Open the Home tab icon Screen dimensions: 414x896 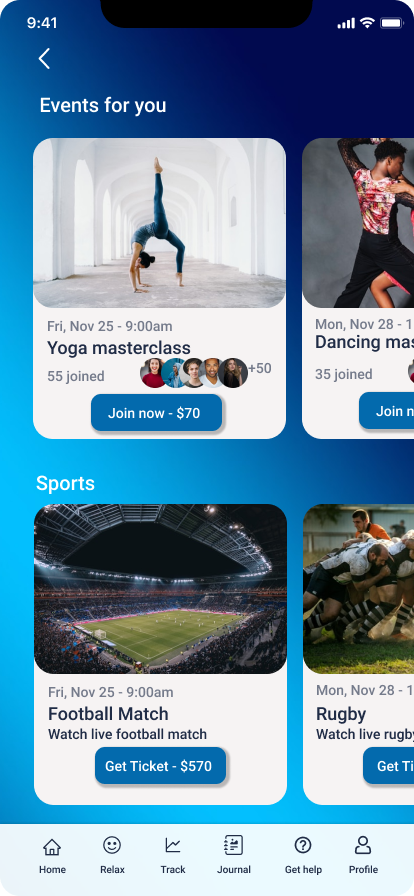click(52, 846)
